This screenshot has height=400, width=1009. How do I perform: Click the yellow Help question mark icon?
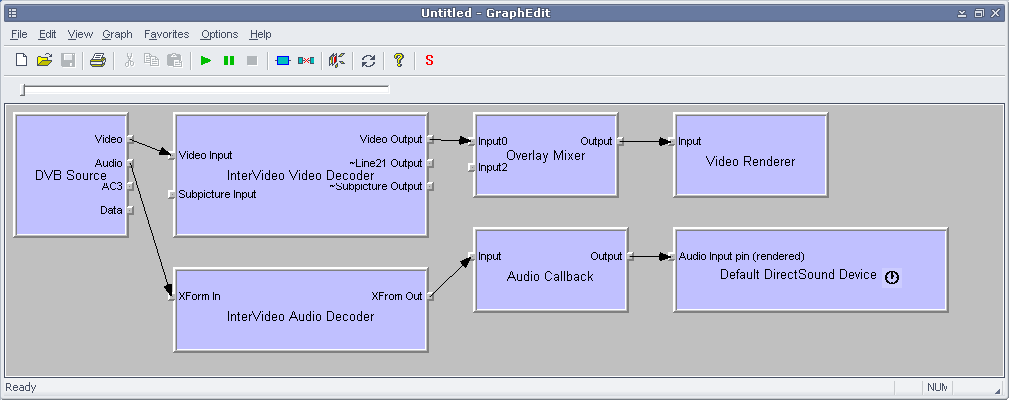click(x=398, y=60)
